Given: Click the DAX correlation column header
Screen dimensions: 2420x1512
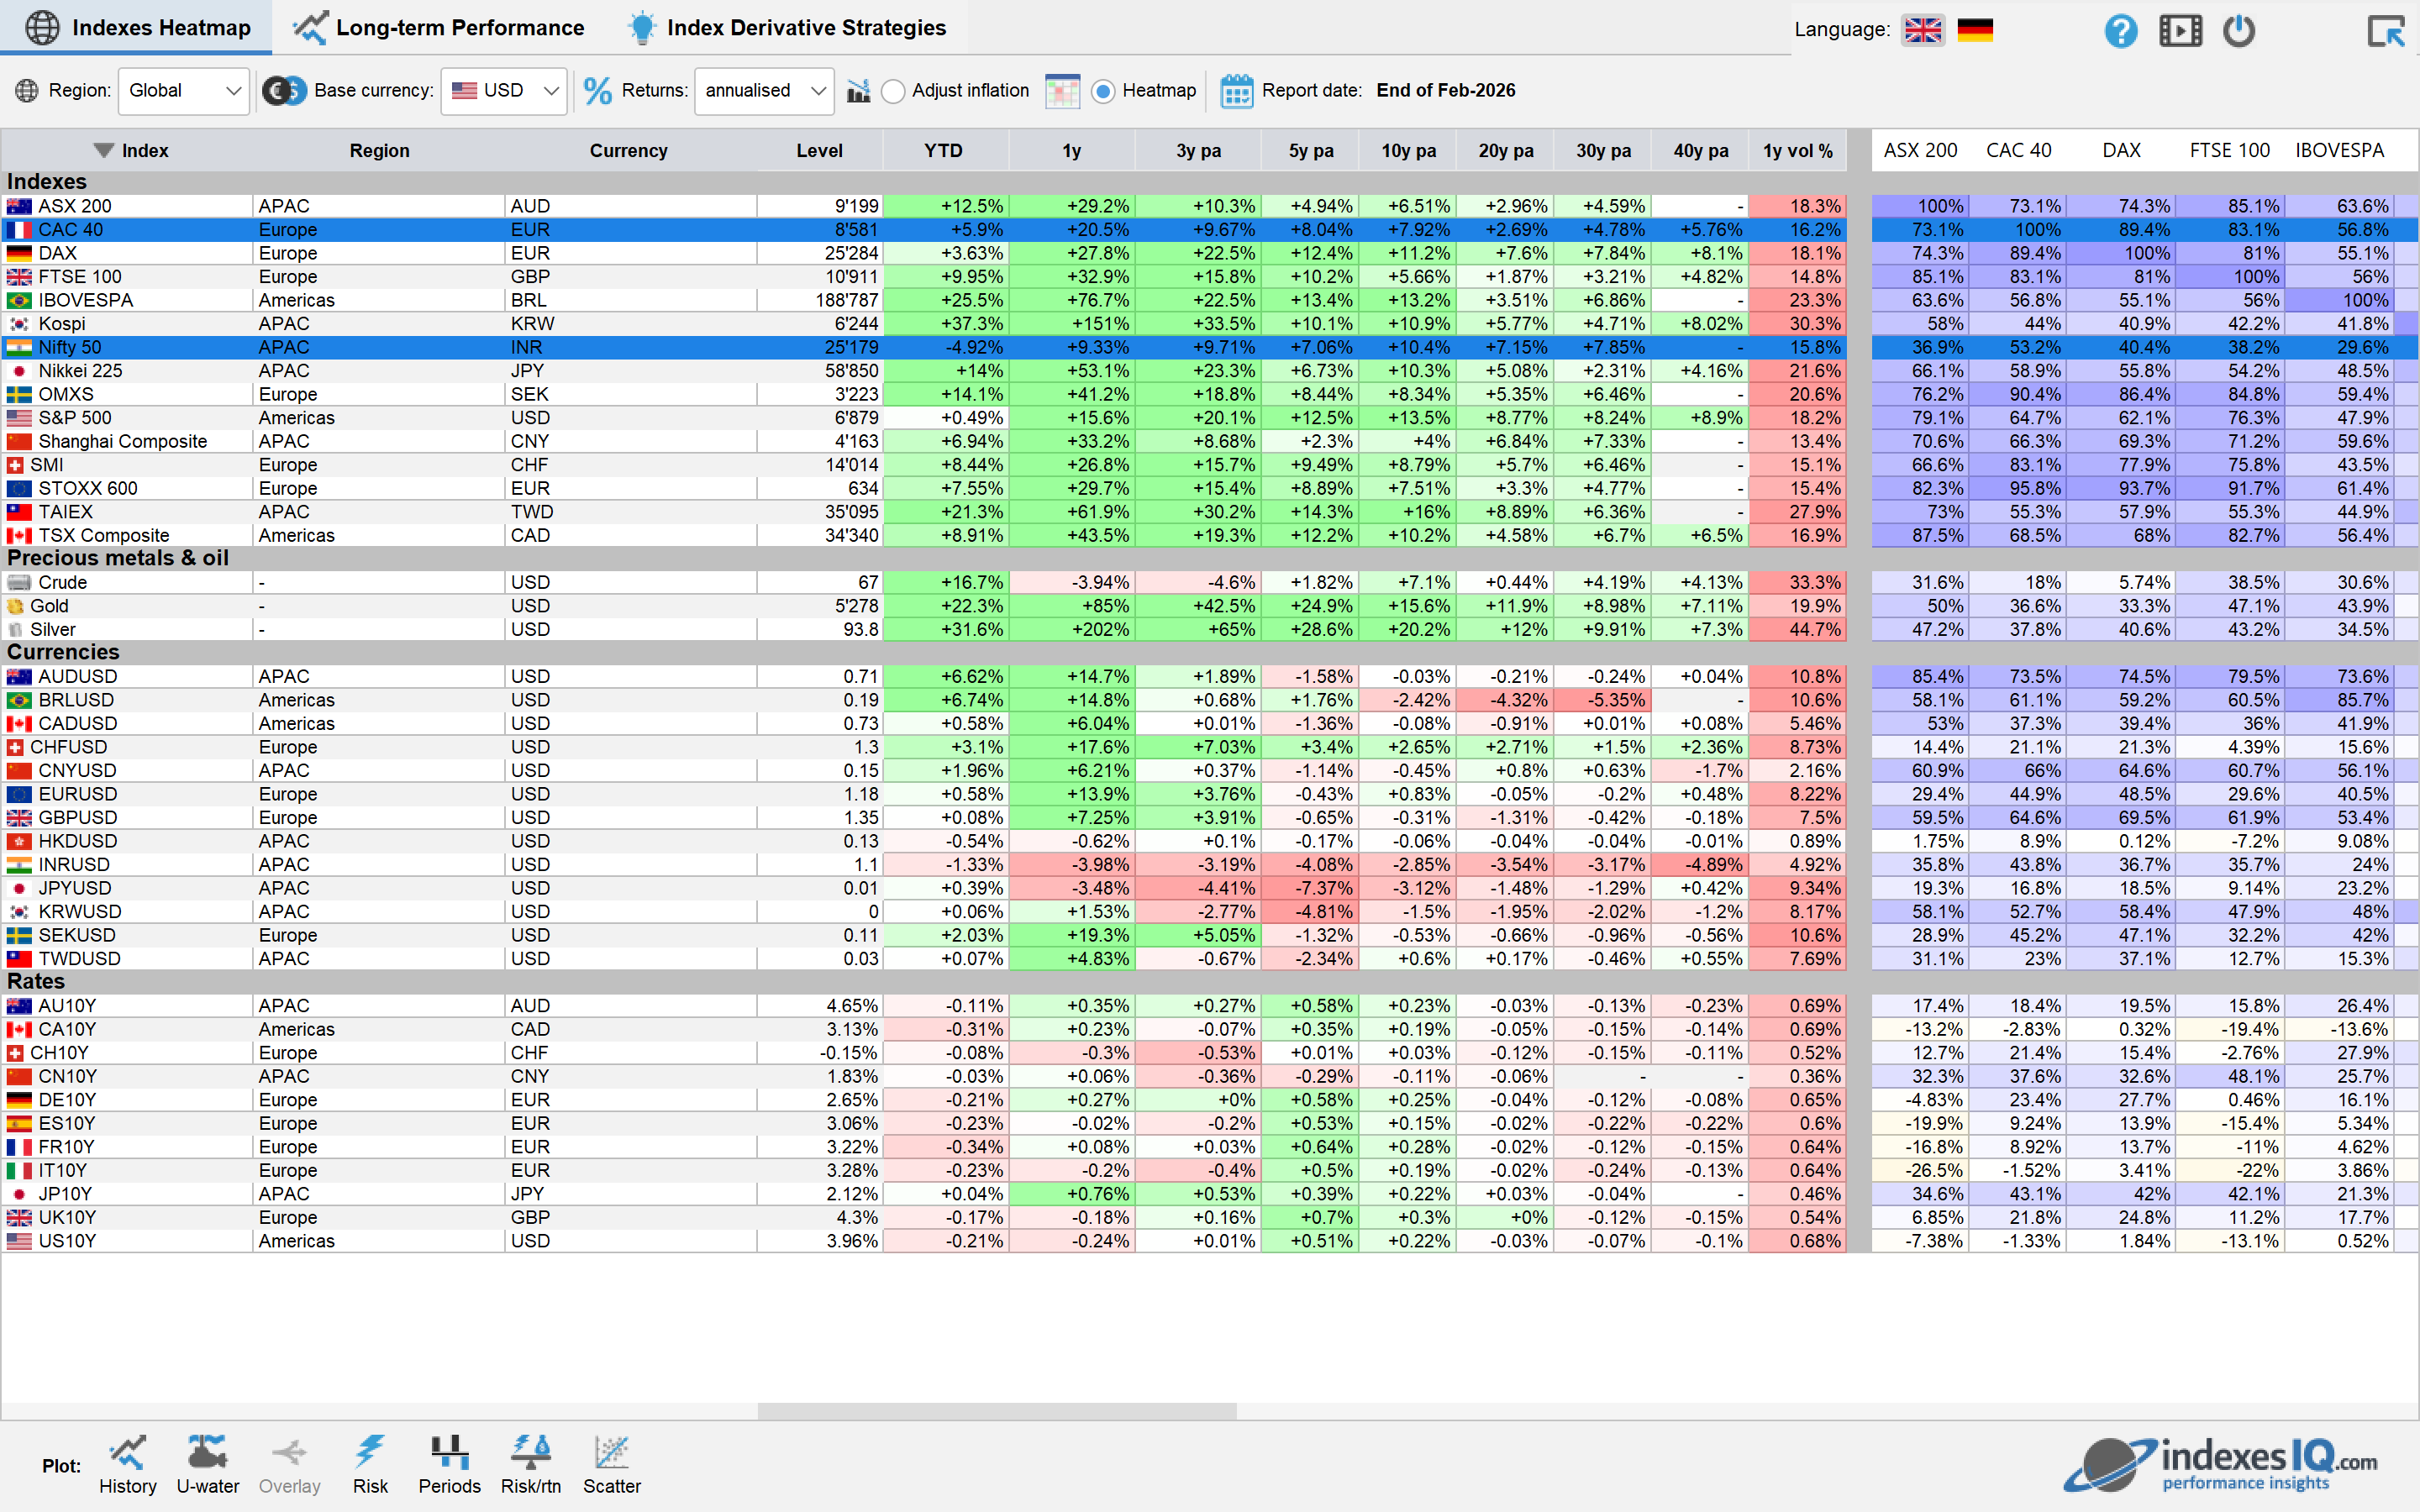Looking at the screenshot, I should pos(2121,151).
